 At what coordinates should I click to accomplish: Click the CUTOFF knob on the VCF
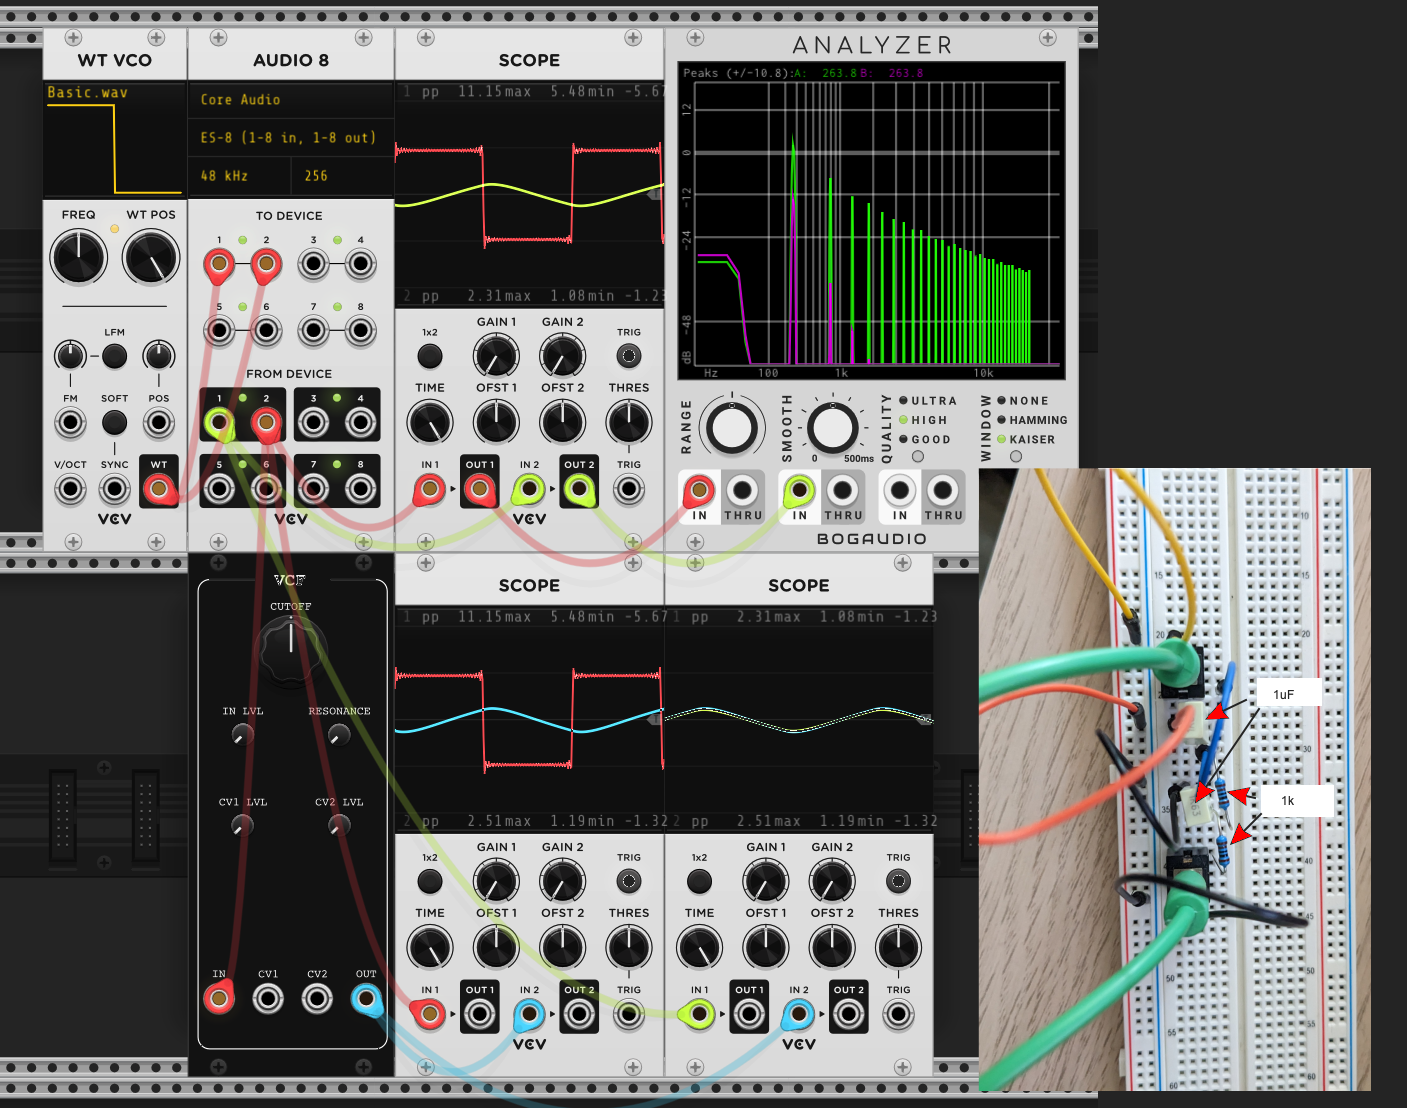pos(291,649)
